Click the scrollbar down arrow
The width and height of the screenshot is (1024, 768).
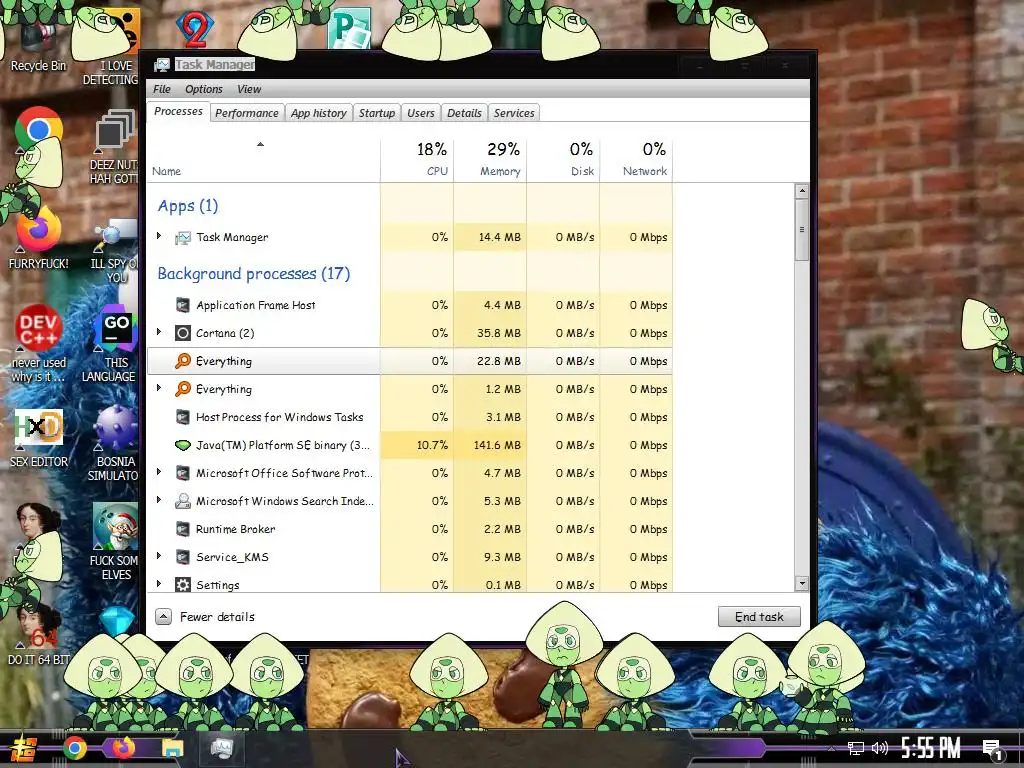tap(802, 584)
